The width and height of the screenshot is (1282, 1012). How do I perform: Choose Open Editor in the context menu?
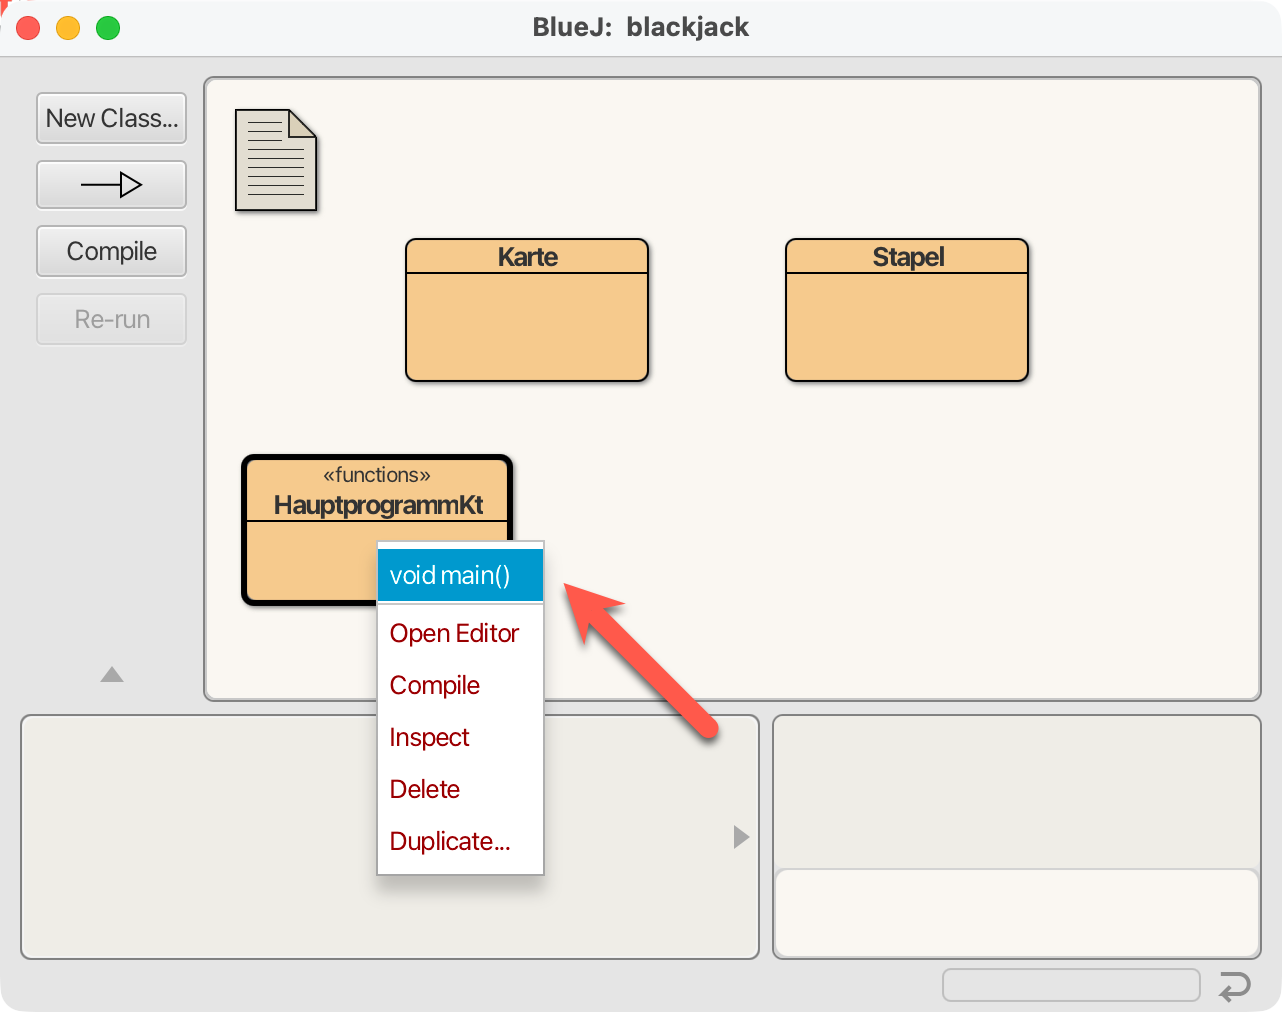[455, 634]
